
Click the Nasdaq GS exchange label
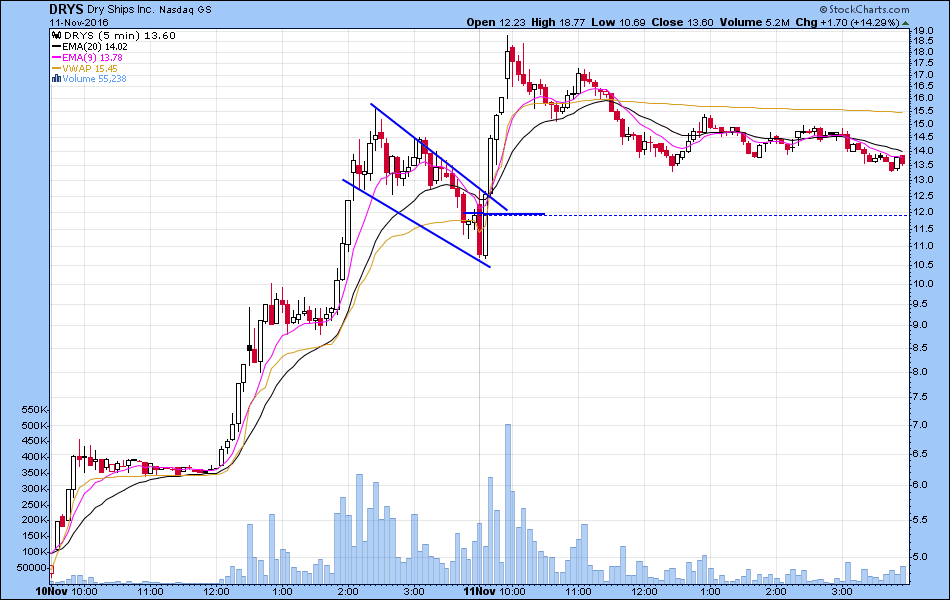click(185, 10)
